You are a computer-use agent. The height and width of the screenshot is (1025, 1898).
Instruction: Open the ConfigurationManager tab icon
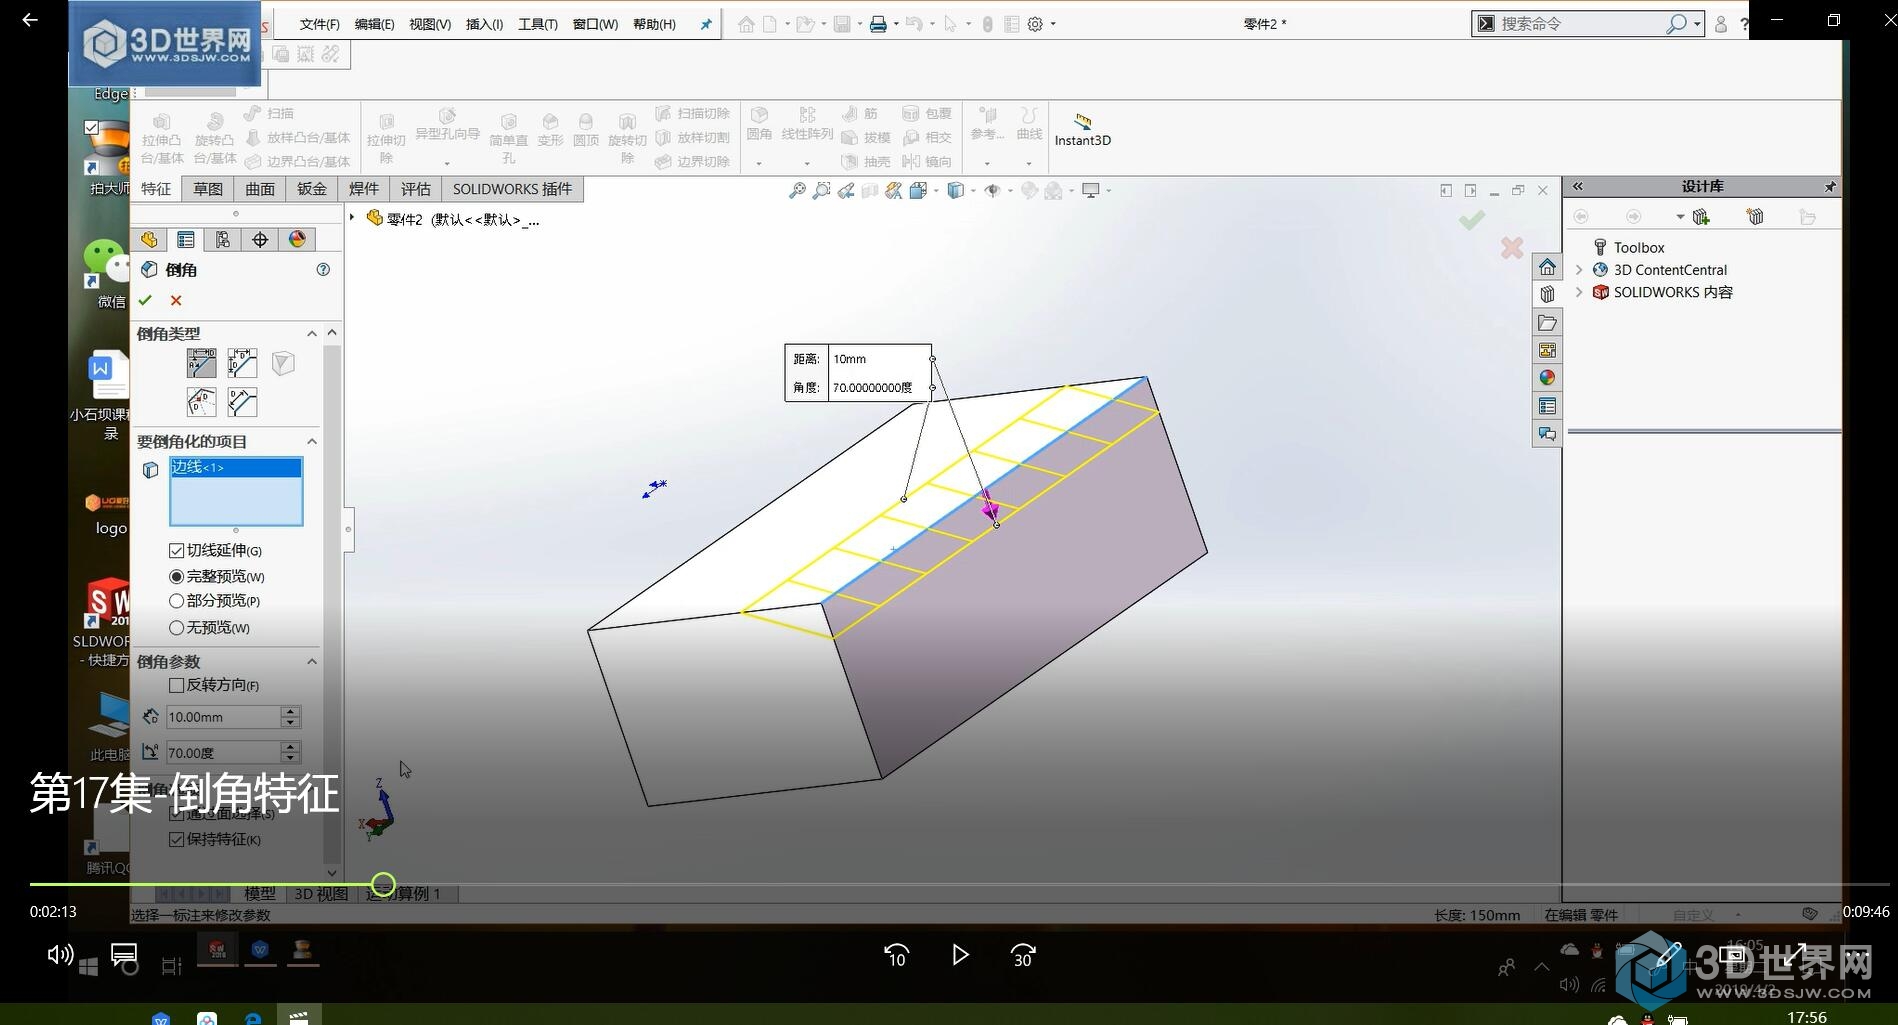(223, 239)
